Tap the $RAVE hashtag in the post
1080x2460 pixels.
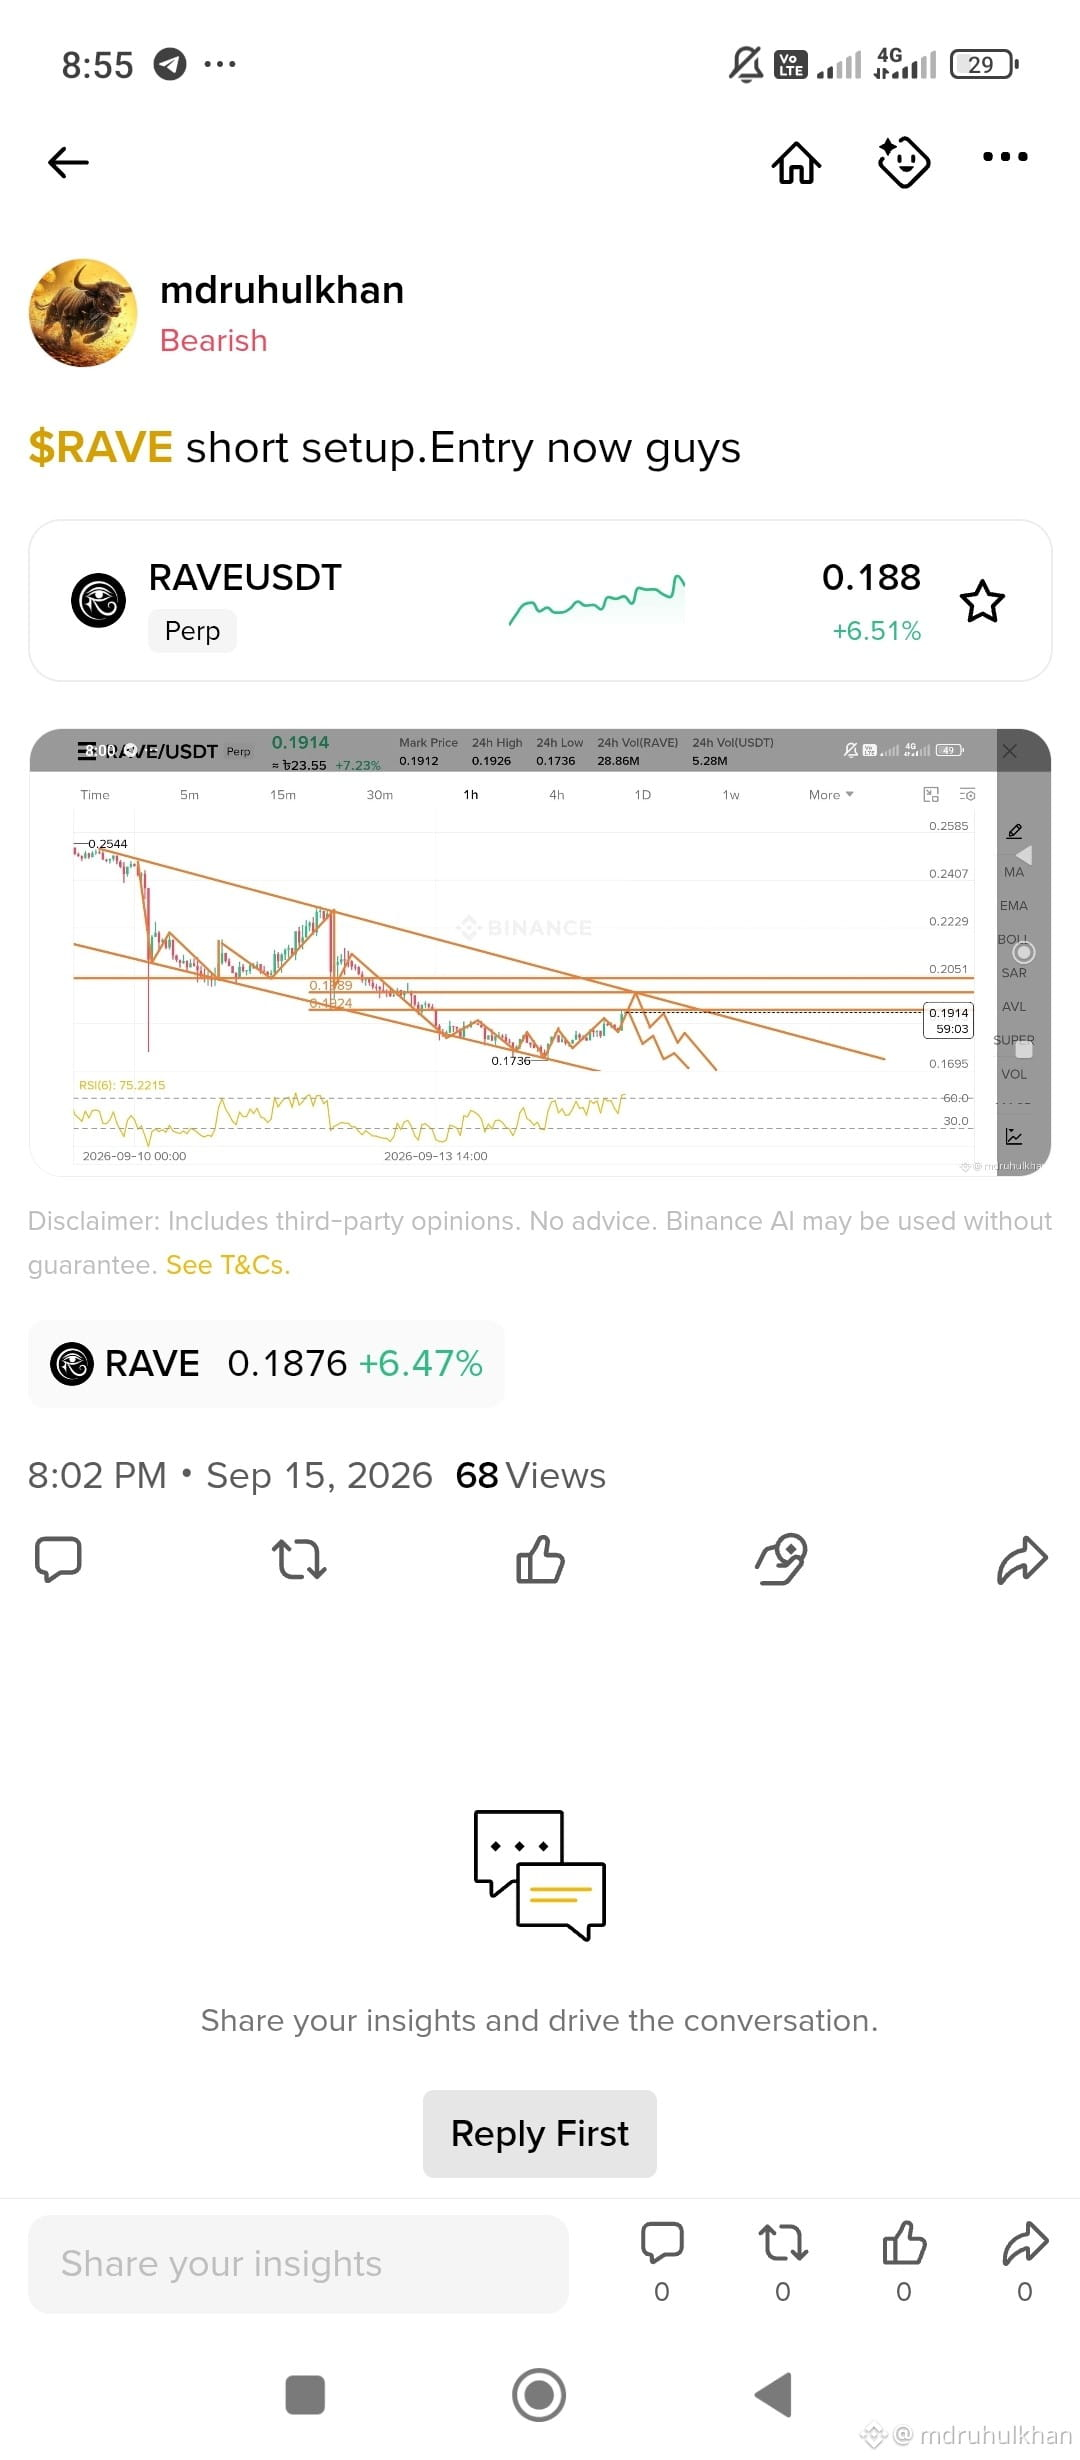coord(100,447)
